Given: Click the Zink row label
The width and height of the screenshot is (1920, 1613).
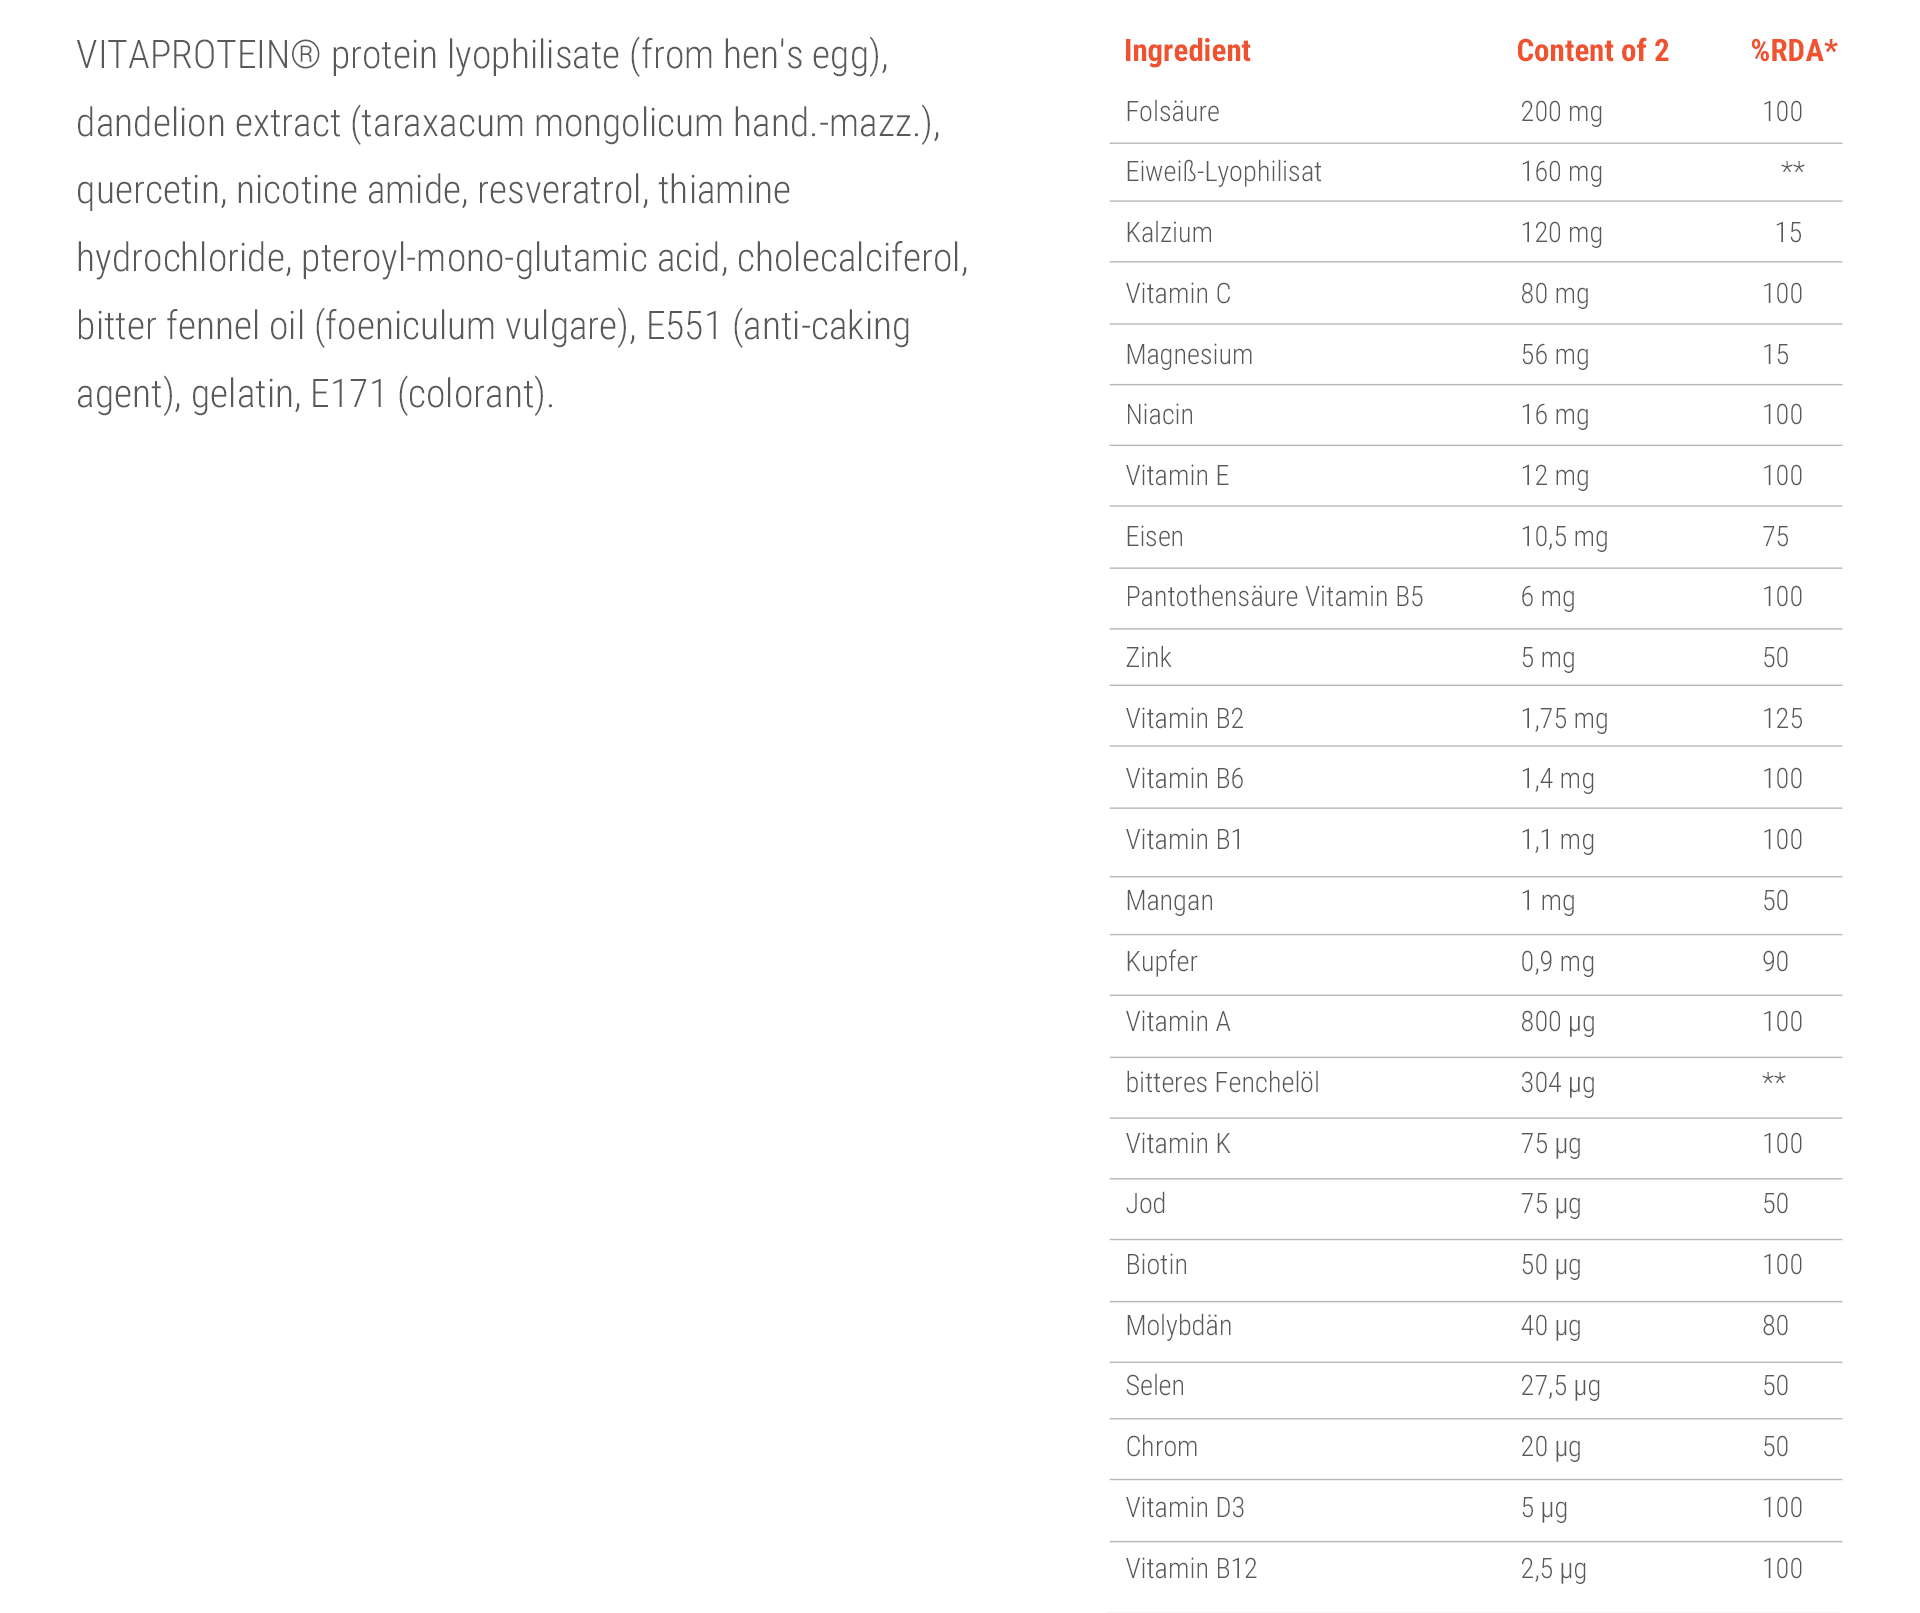Looking at the screenshot, I should coord(1148,658).
